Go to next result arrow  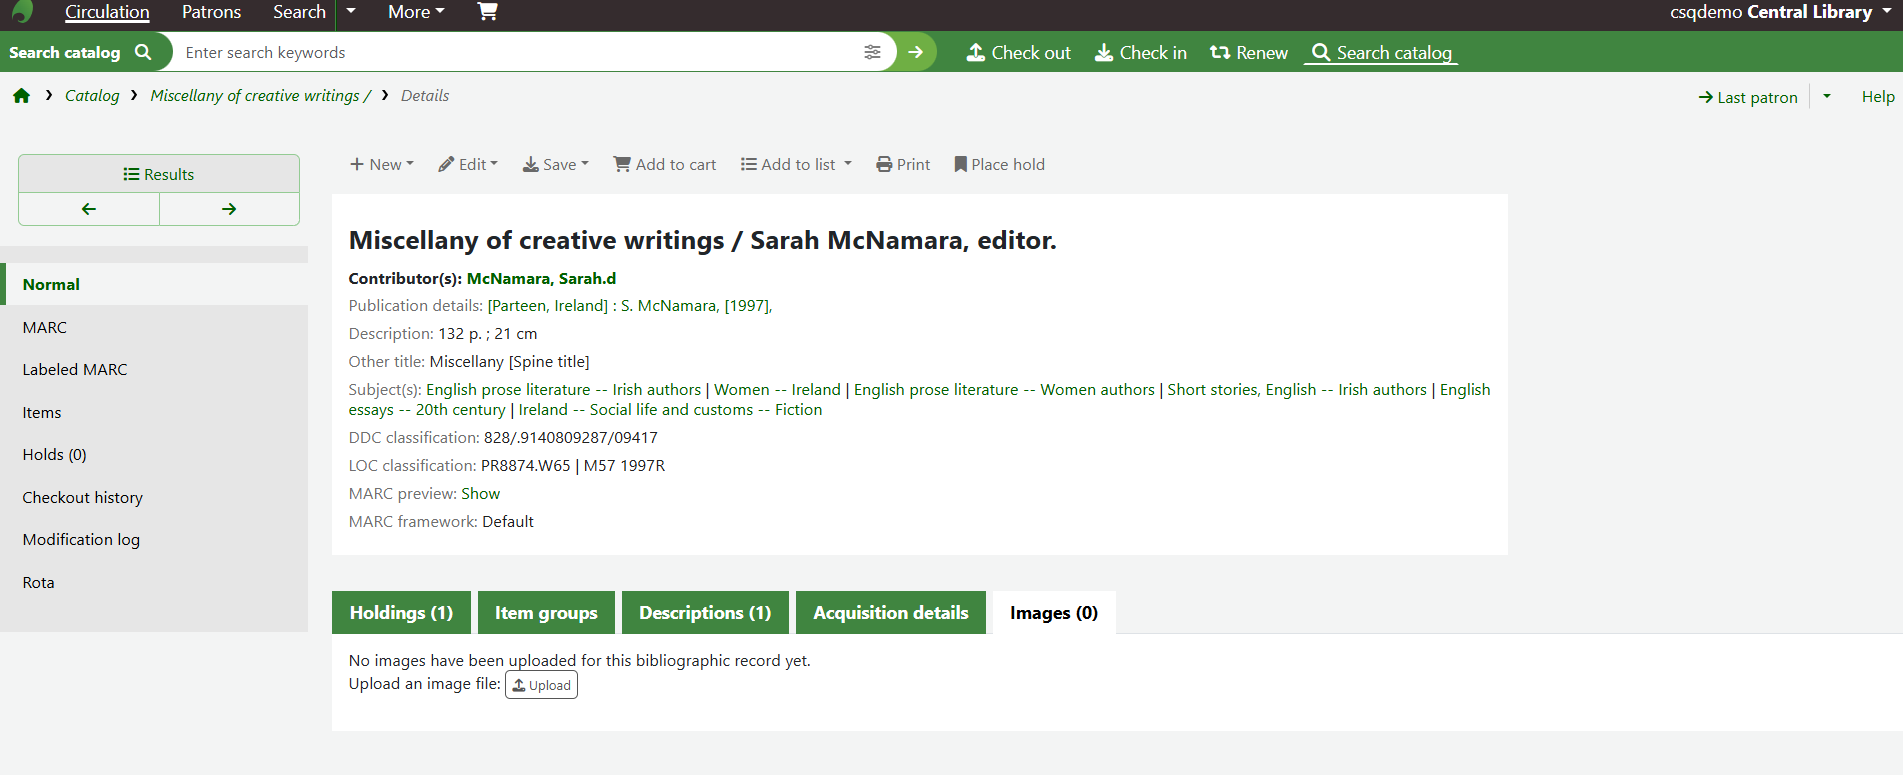229,209
